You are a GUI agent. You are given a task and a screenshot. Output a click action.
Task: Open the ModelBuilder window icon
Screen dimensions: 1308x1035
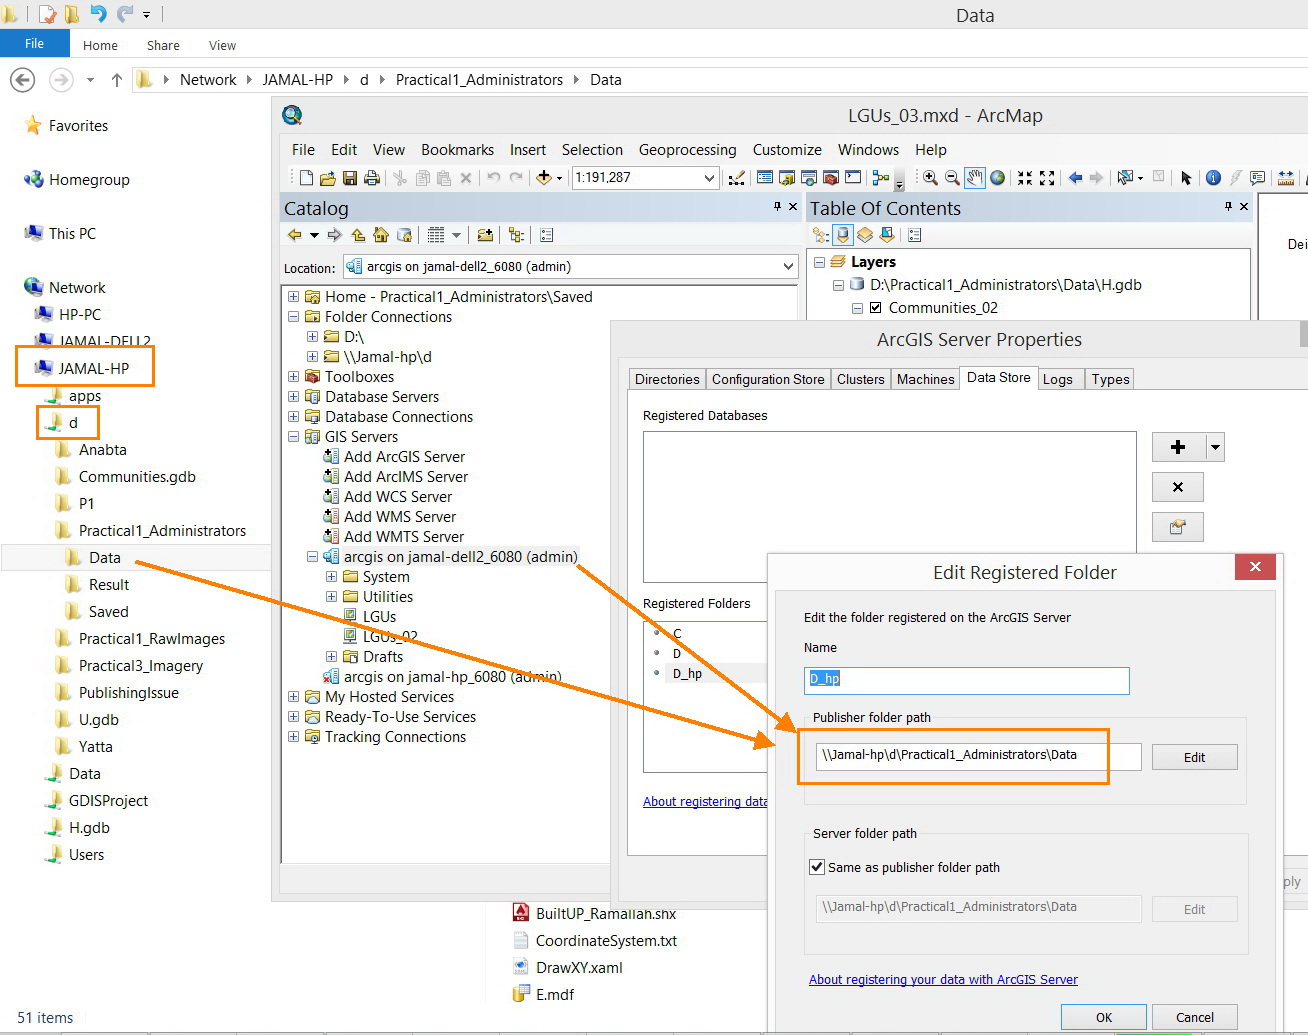point(880,178)
